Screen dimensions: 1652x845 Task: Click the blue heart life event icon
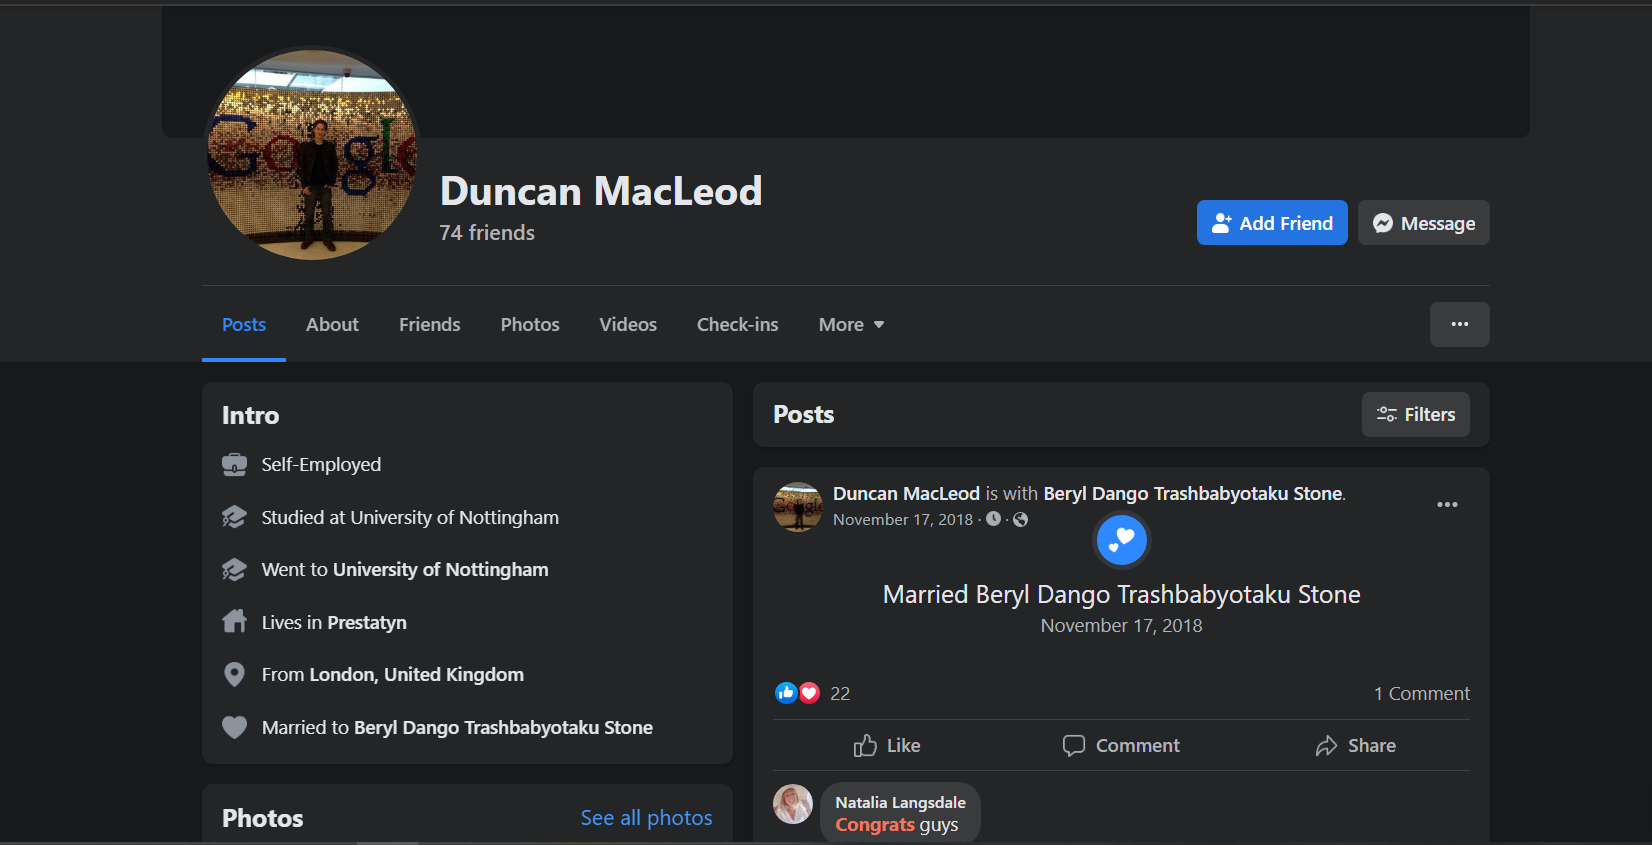[1121, 540]
